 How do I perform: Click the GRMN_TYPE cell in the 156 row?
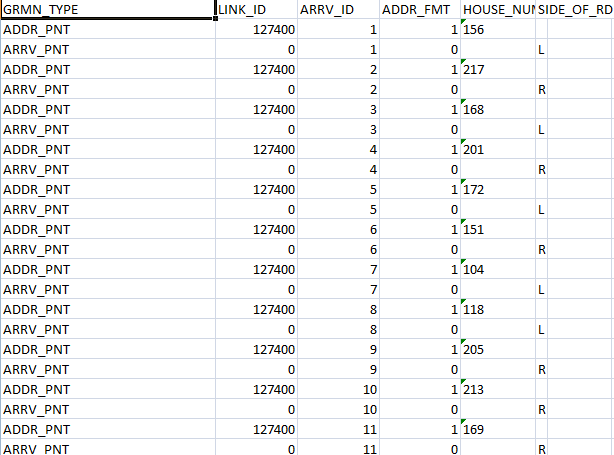pos(107,29)
